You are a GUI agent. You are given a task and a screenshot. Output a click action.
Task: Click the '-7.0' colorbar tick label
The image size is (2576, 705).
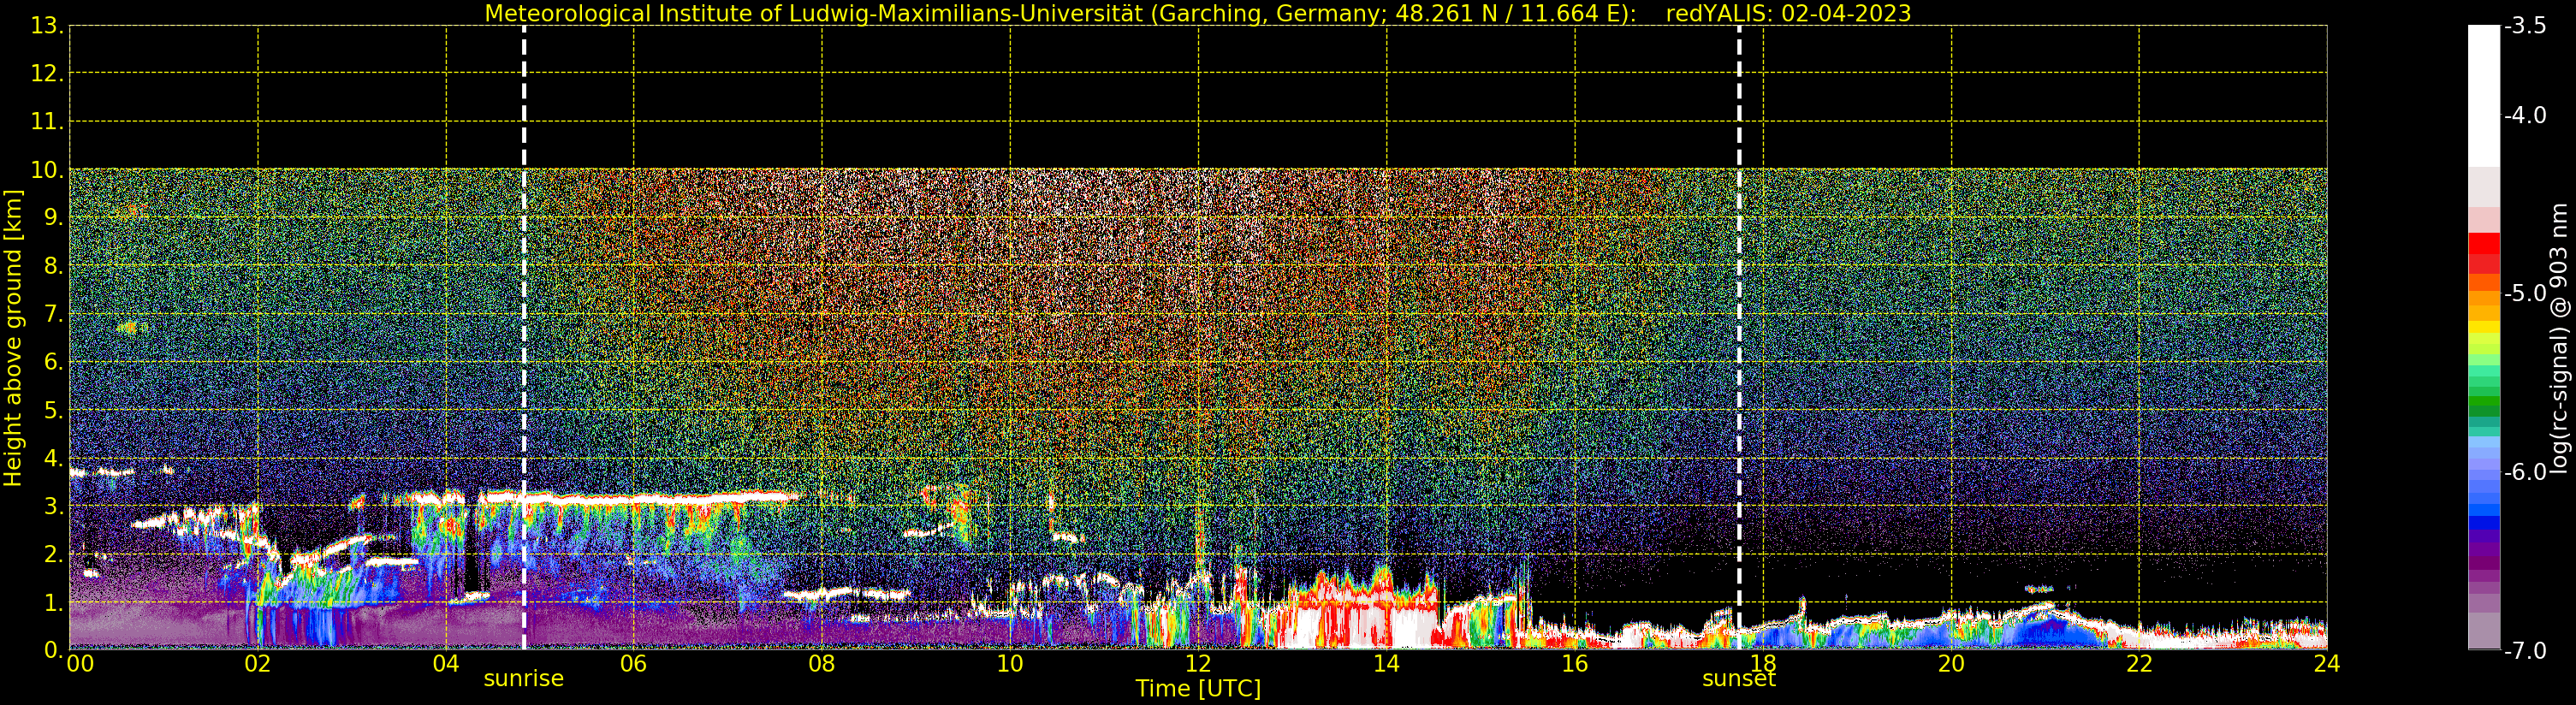coord(2525,651)
